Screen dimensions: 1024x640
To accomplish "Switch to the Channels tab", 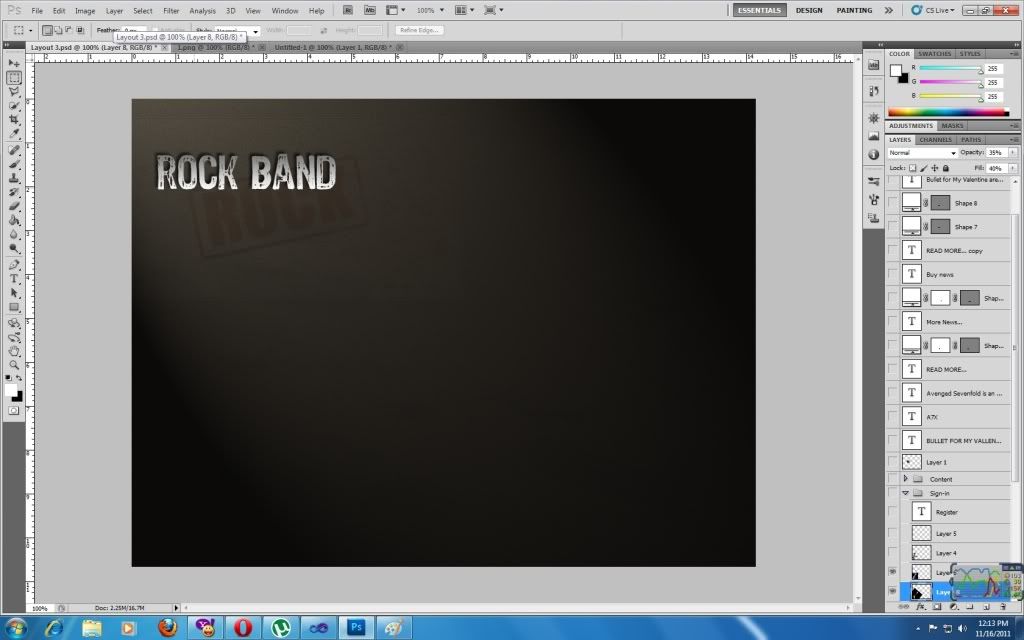I will click(x=935, y=140).
